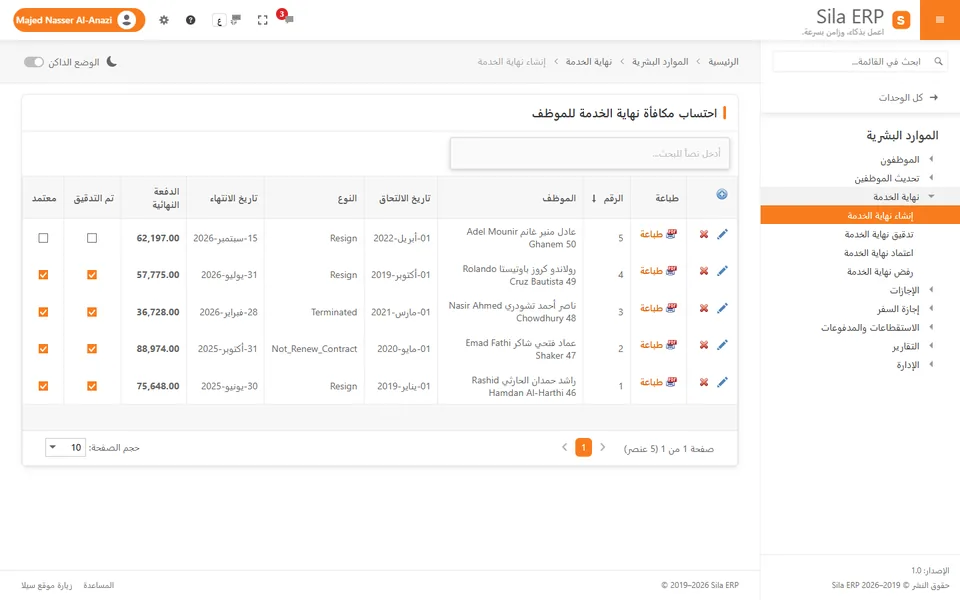Focus the sidebar menu search field
The width and height of the screenshot is (960, 600).
click(x=860, y=61)
